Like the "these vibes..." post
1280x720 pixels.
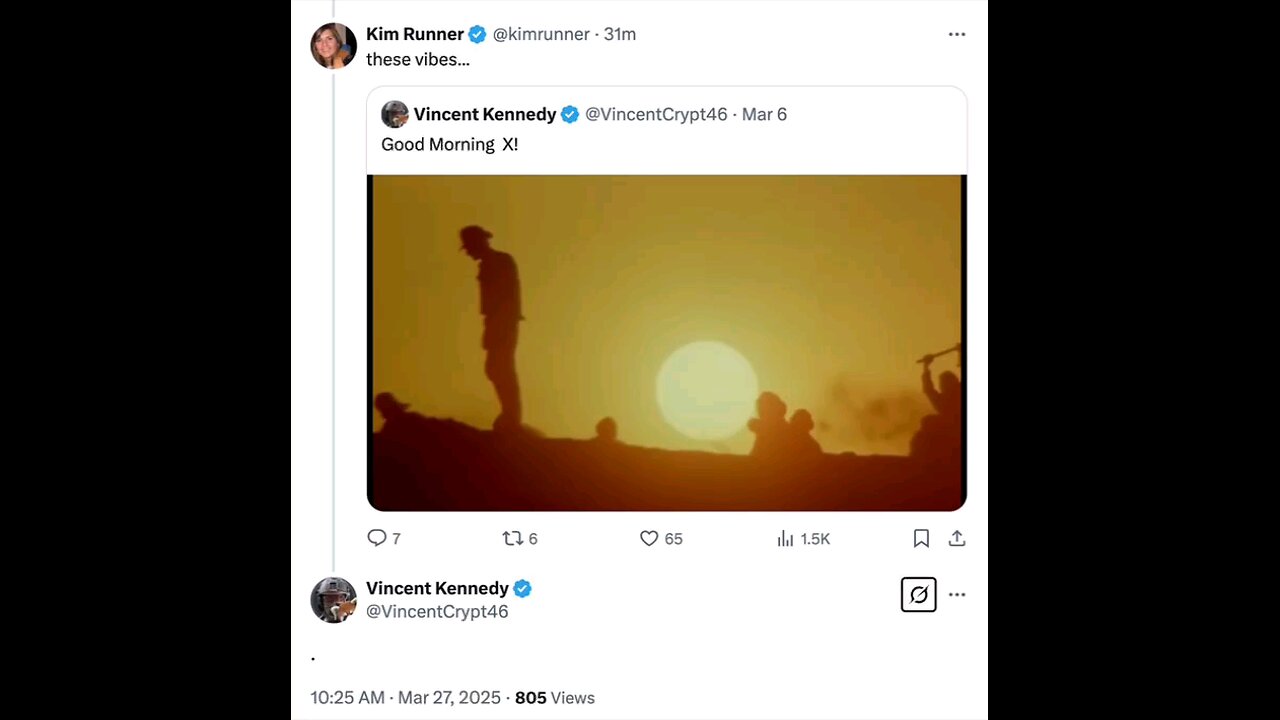(x=649, y=538)
